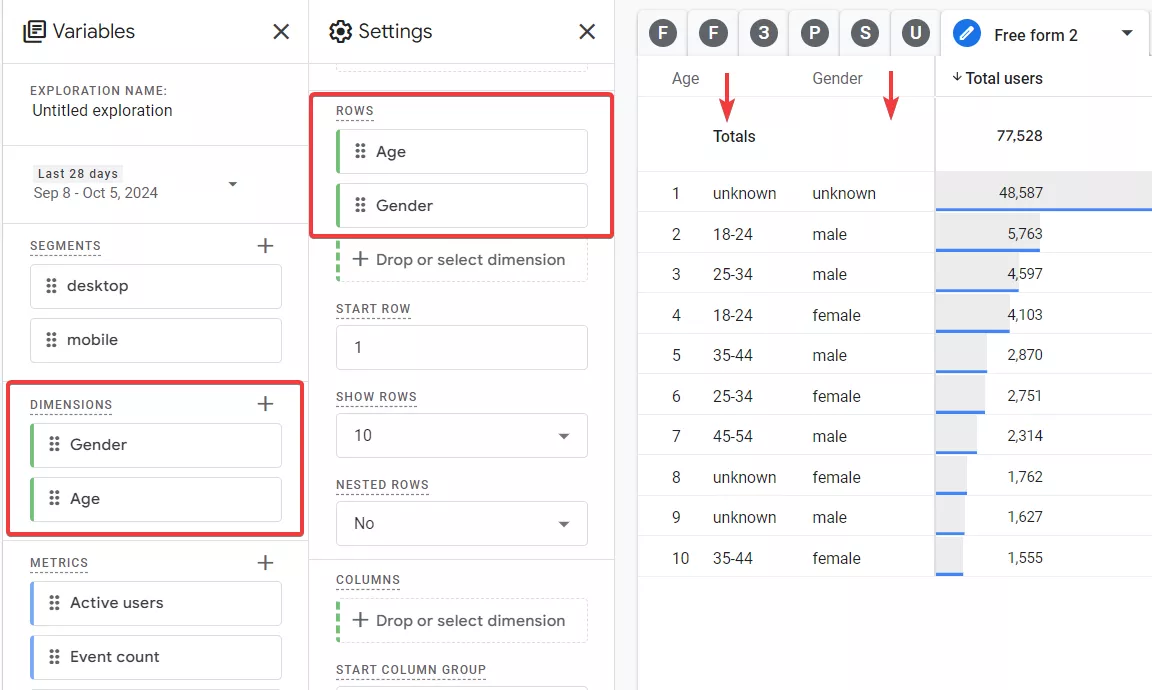
Task: Click drag handle of Age in Dimensions
Action: click(54, 498)
